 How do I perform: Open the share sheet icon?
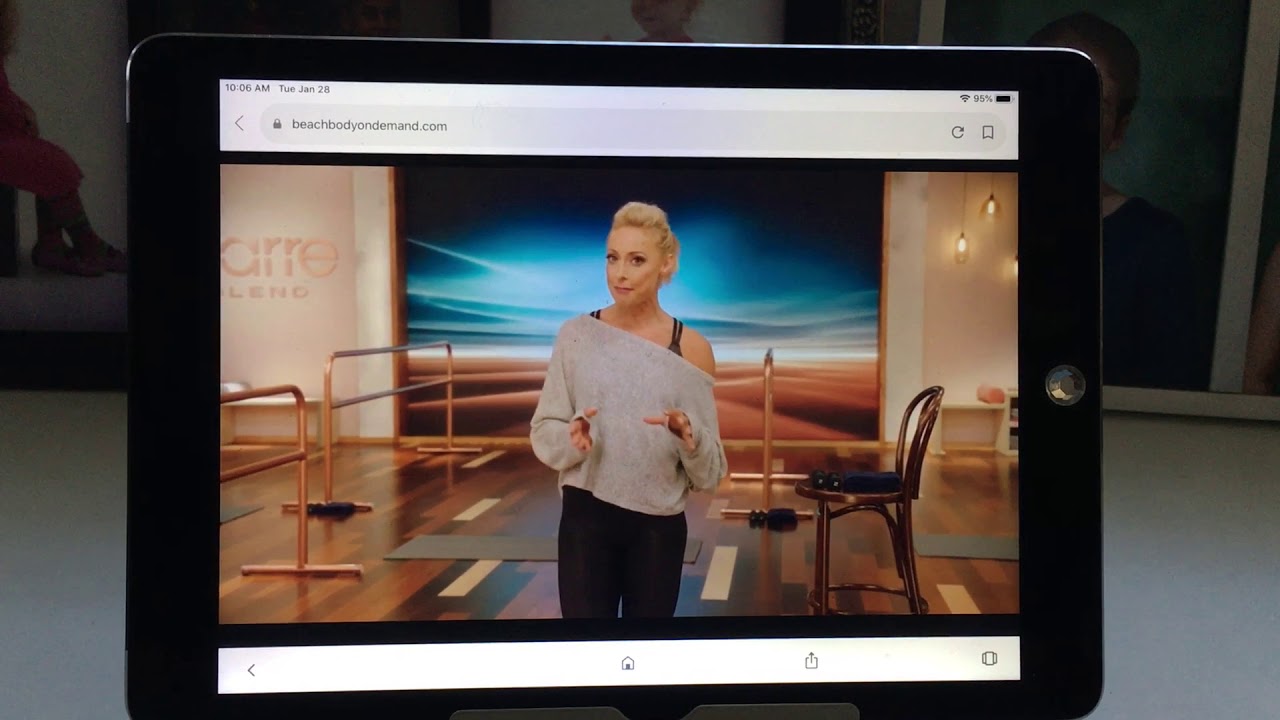click(811, 660)
